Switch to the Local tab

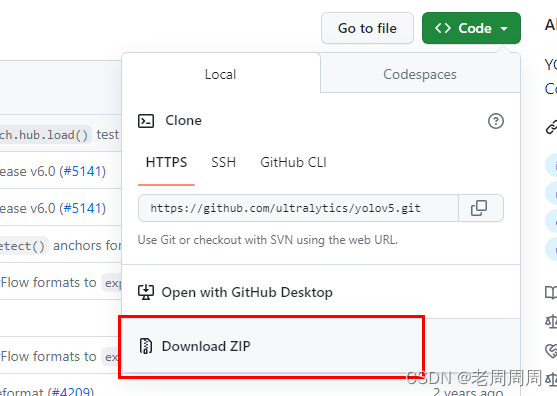221,74
